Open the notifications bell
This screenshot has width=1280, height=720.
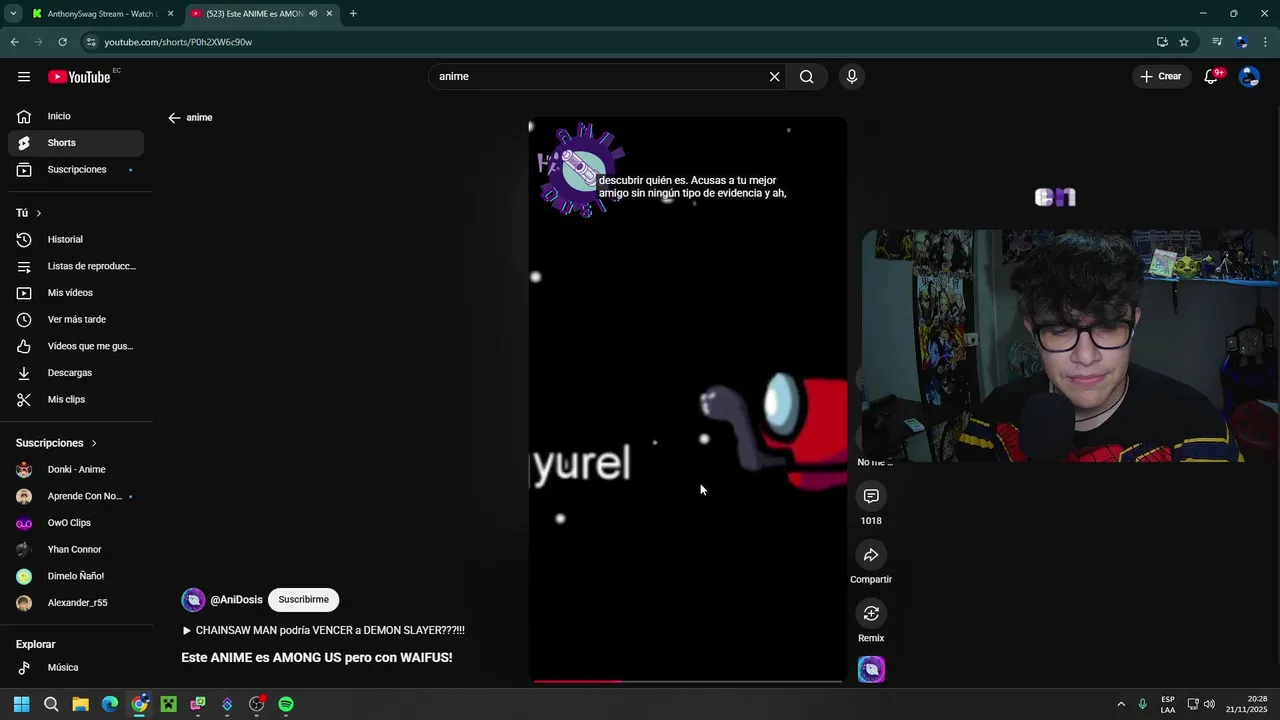click(x=1211, y=77)
